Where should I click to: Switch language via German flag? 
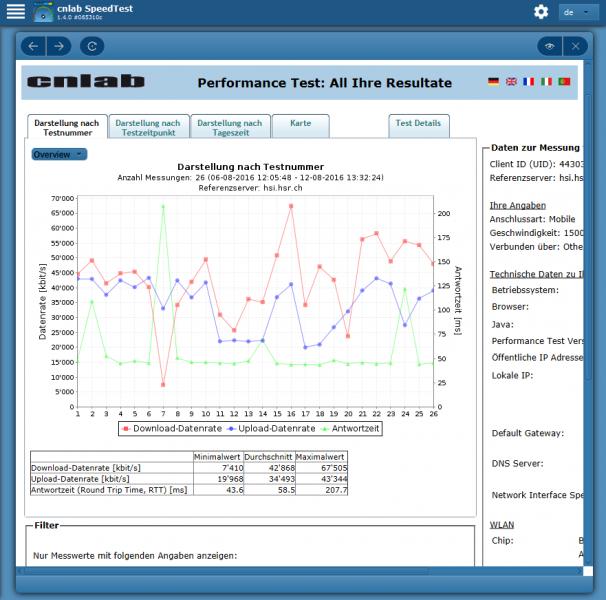point(494,82)
